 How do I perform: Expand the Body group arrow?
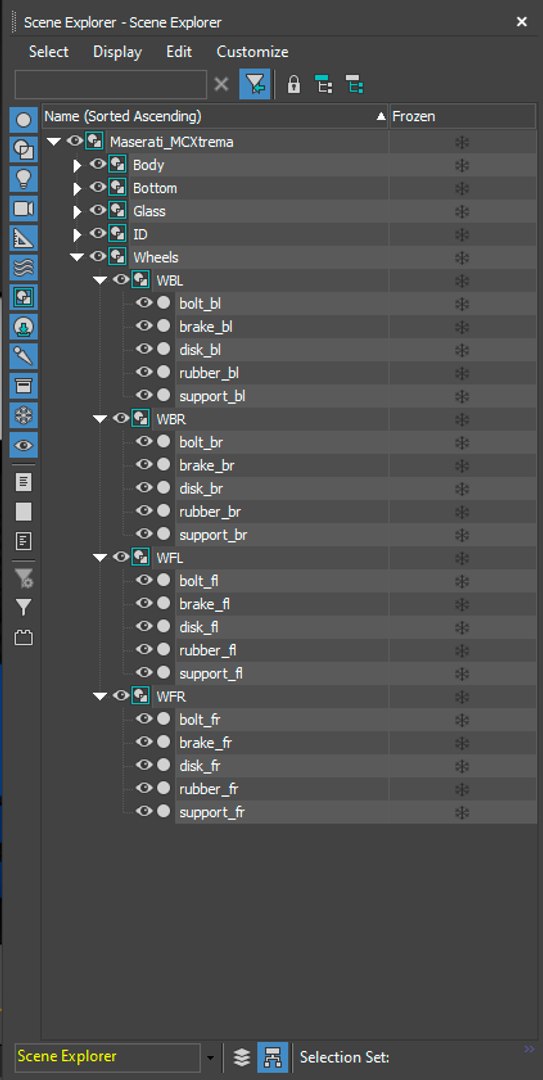click(x=77, y=165)
